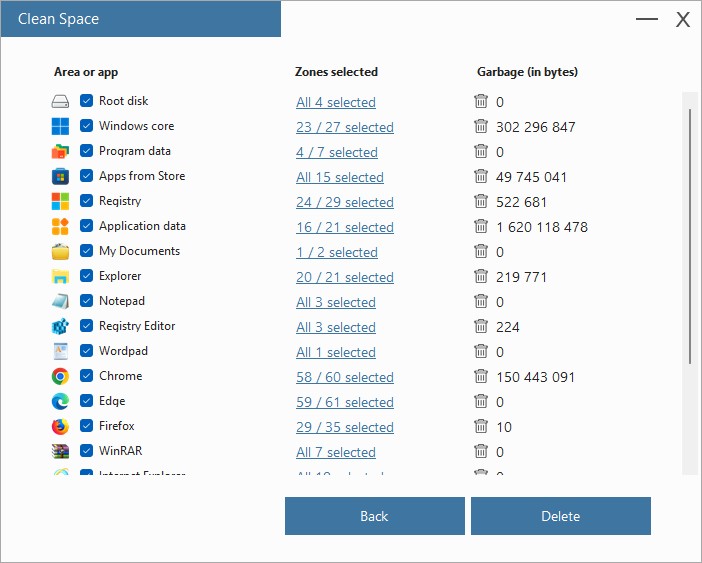The image size is (702, 563).
Task: Click the Windows core logo icon
Action: [x=60, y=126]
